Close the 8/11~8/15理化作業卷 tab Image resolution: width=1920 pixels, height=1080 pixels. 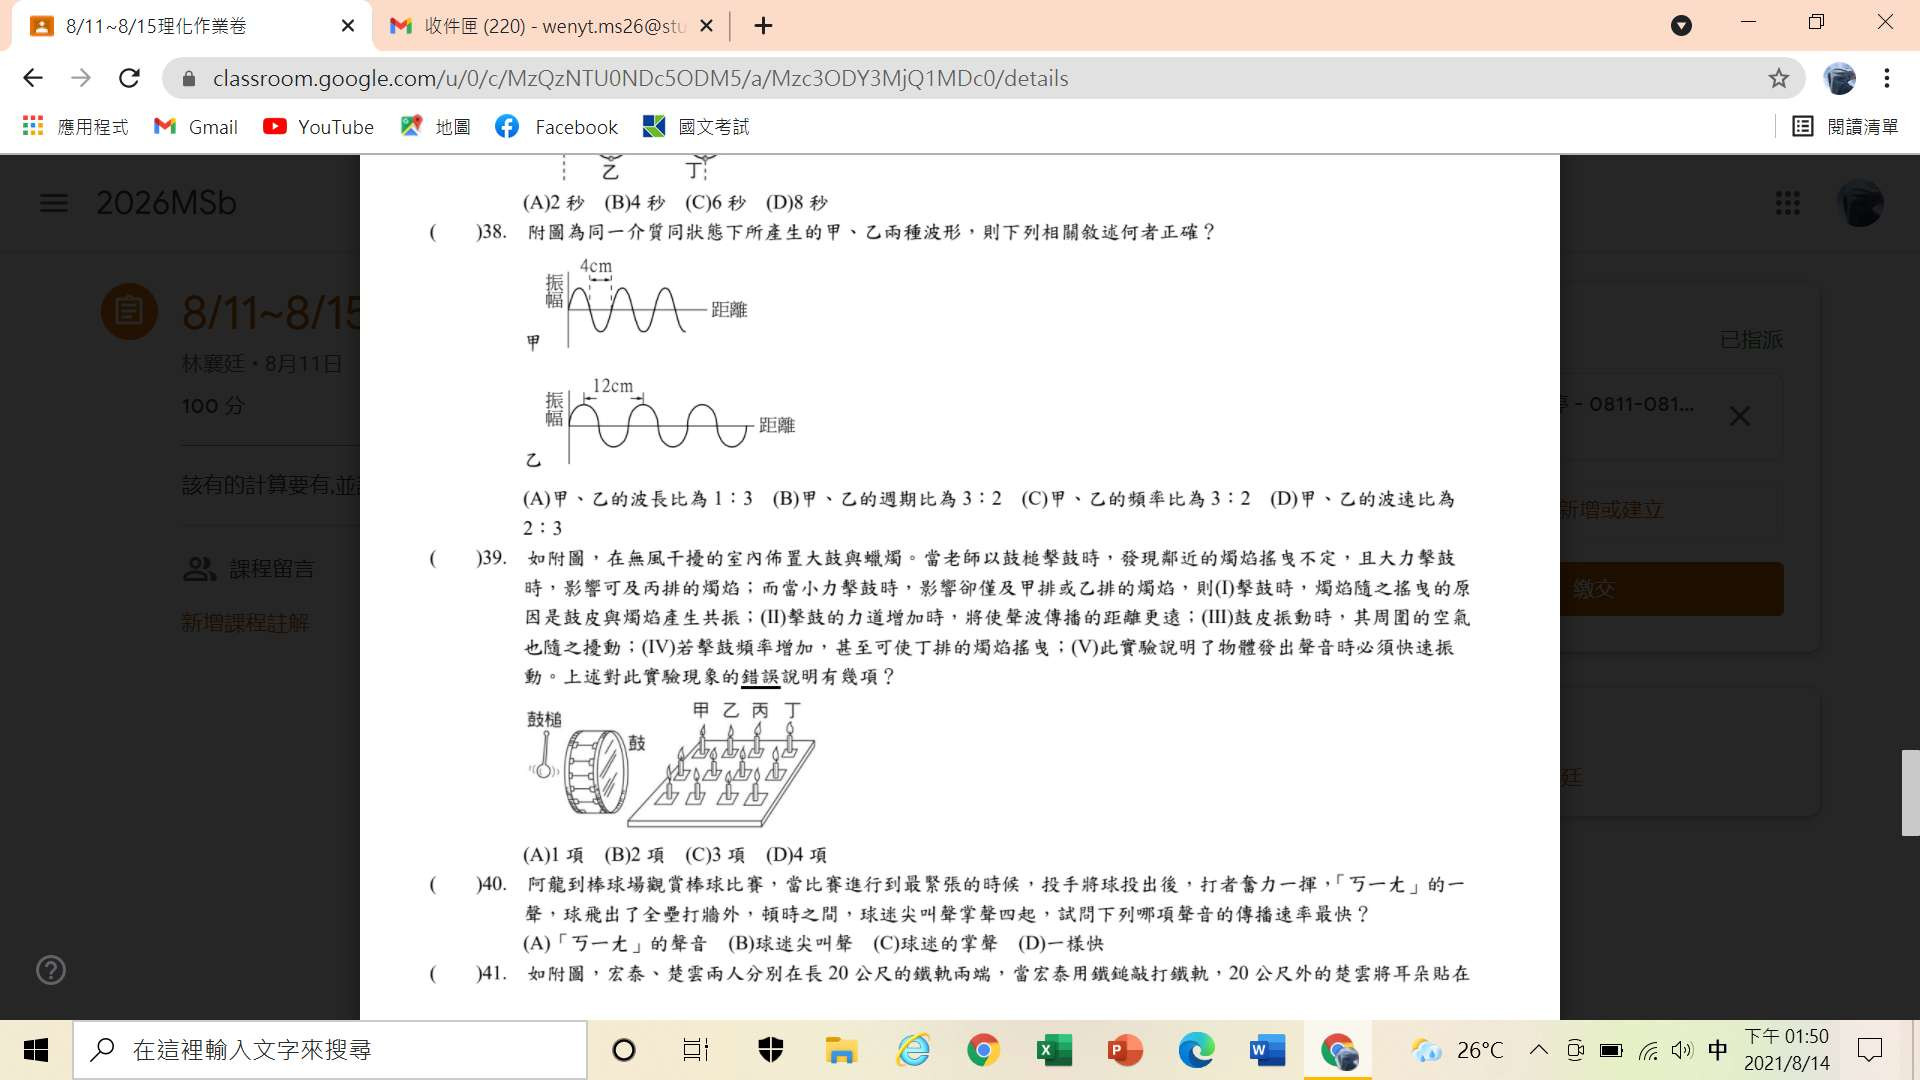point(348,26)
